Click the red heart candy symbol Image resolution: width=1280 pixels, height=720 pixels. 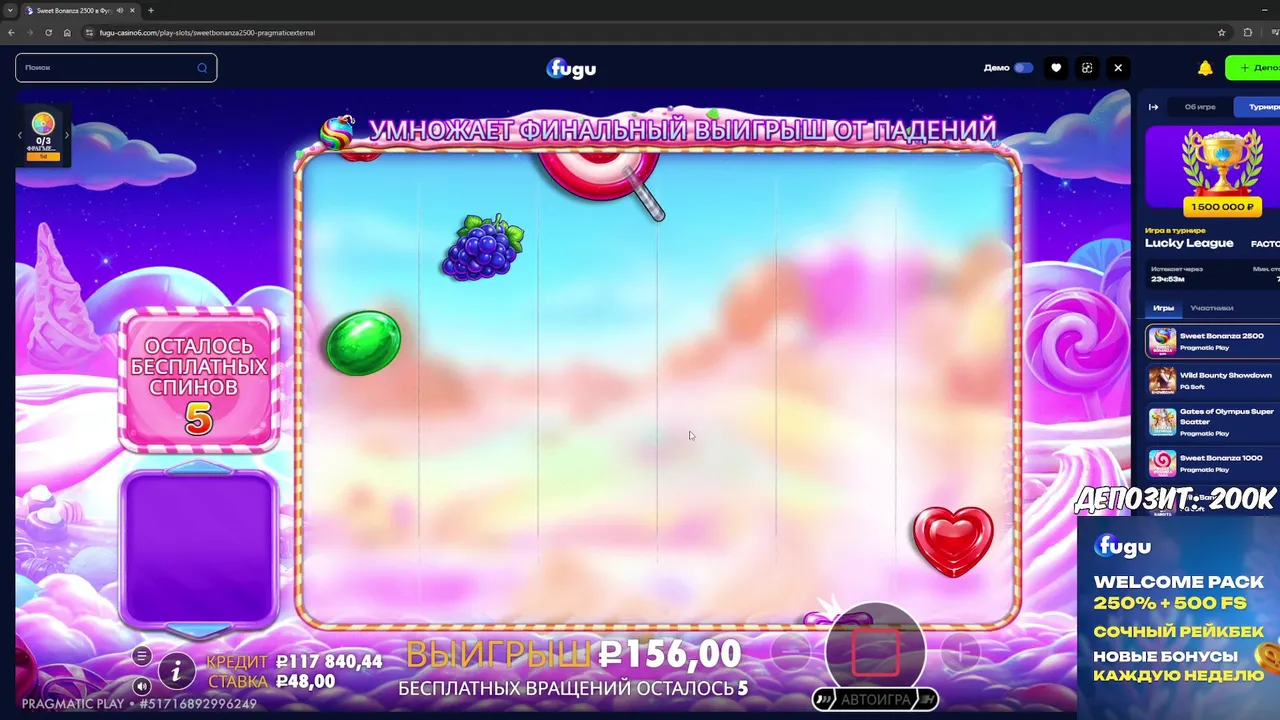[953, 542]
